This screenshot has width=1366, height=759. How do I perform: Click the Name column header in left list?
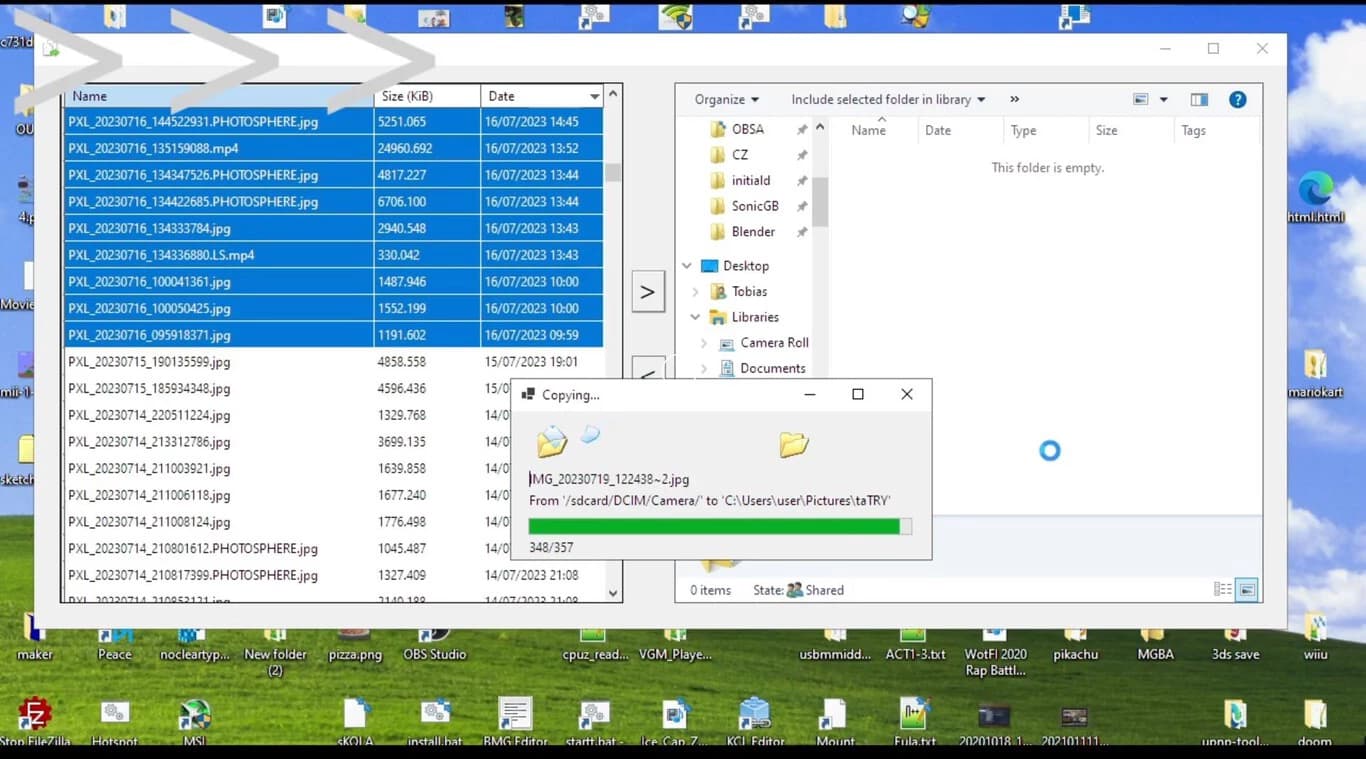click(x=218, y=96)
